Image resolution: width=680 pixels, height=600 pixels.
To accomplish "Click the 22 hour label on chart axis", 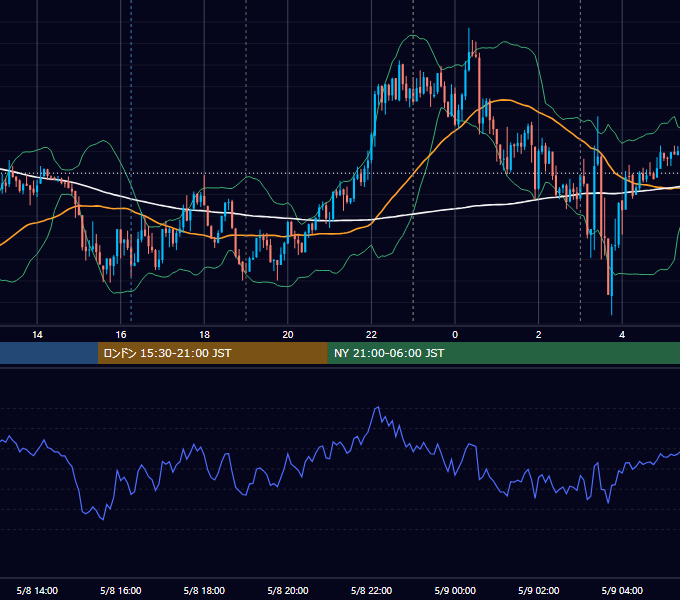I will pos(371,335).
